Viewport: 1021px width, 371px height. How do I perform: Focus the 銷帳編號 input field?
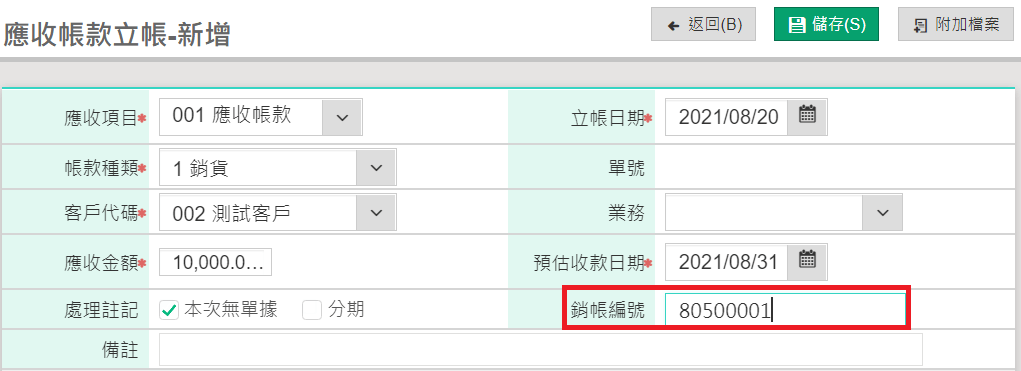click(x=785, y=311)
